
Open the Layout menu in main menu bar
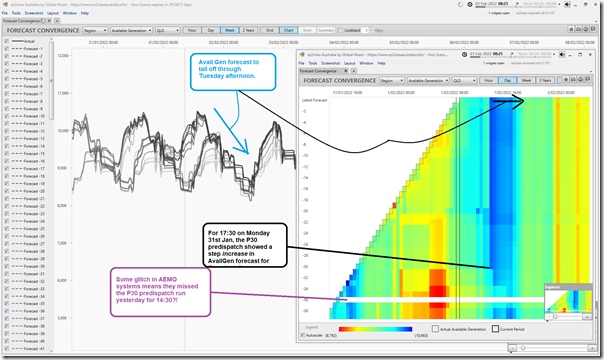pos(53,13)
